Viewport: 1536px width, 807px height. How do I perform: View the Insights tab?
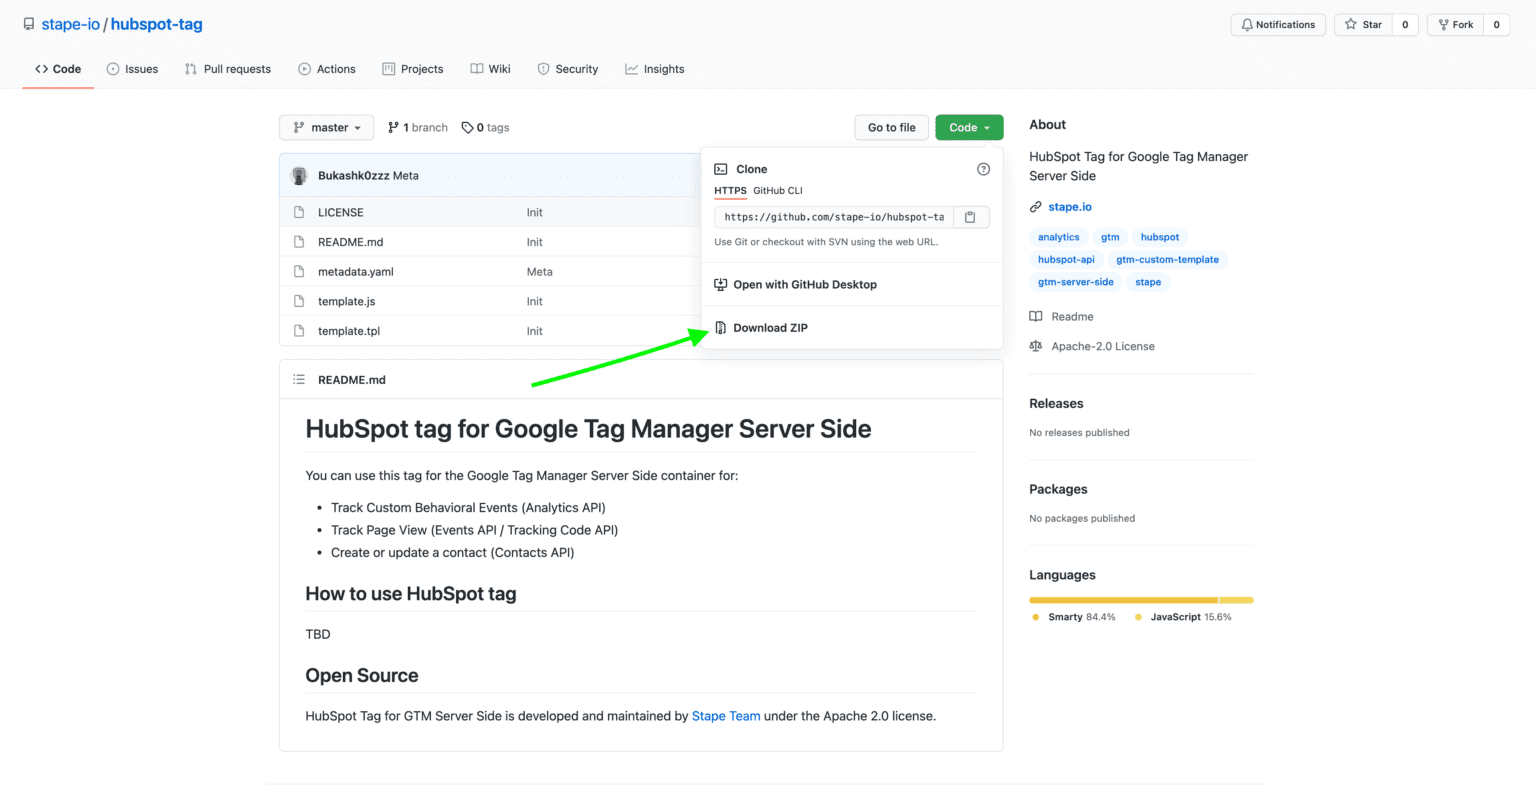point(655,69)
